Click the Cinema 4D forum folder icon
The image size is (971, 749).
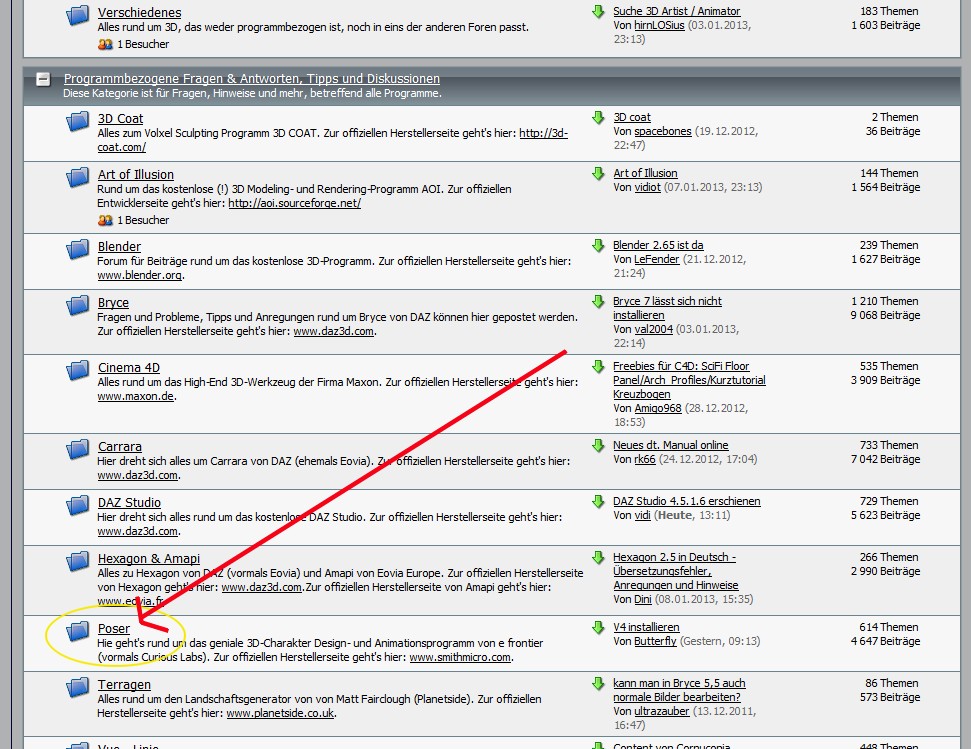pos(77,370)
